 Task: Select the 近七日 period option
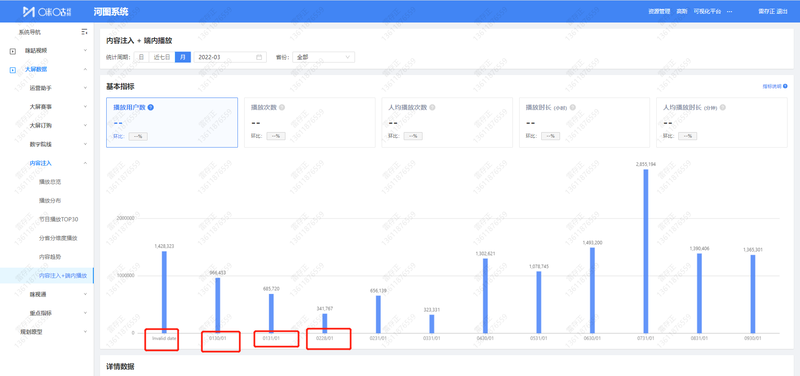[162, 57]
